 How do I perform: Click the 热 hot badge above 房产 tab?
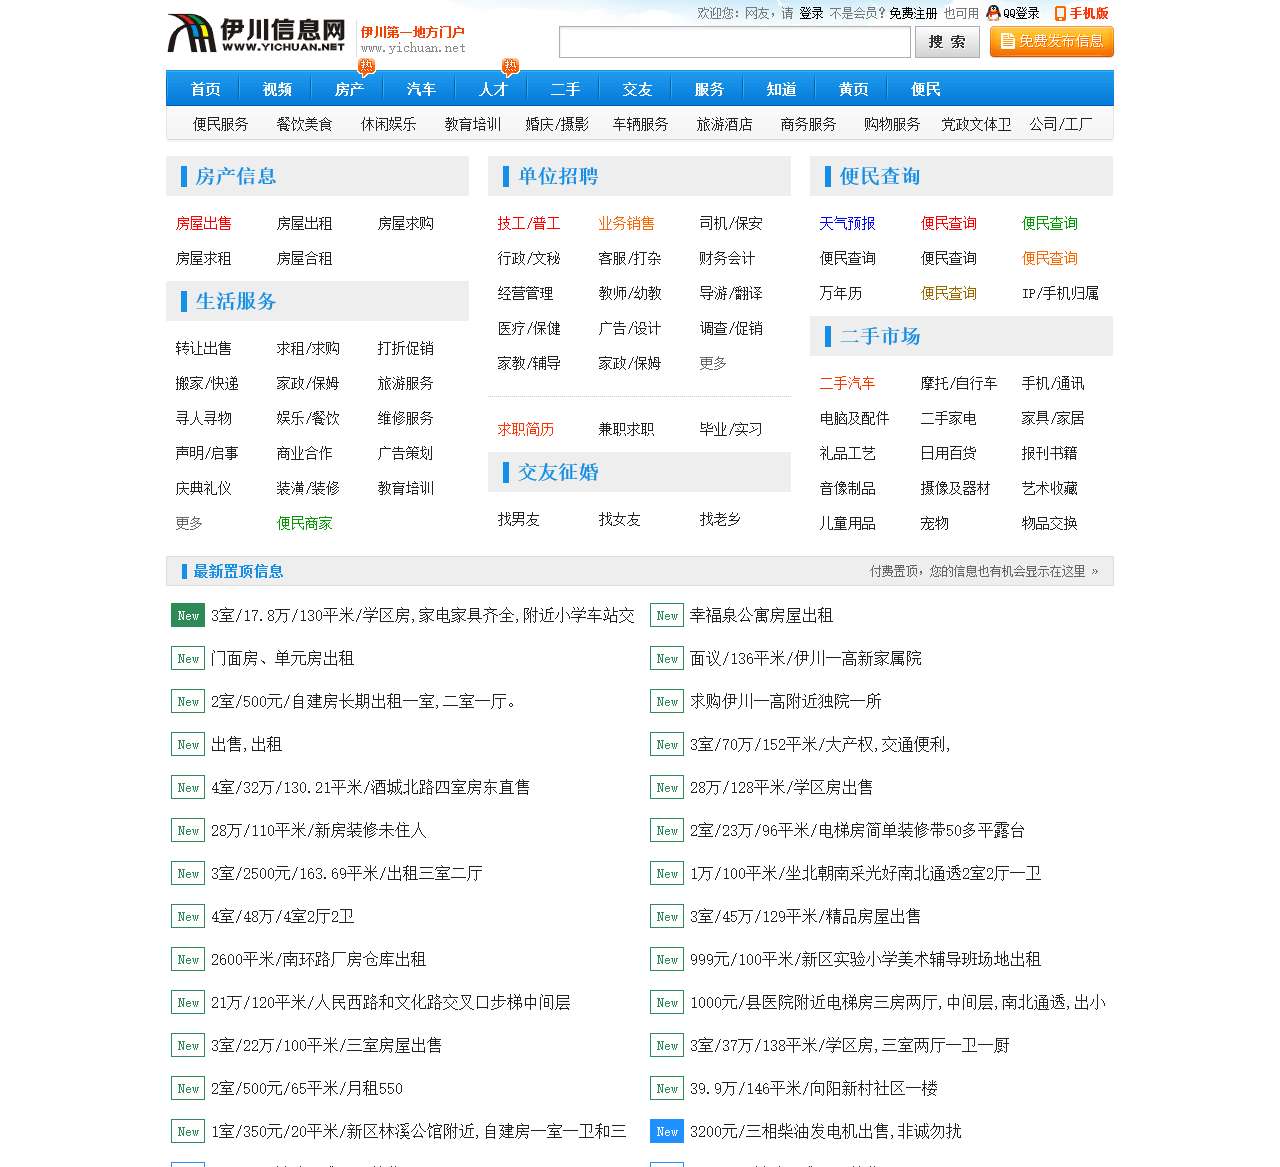click(x=365, y=66)
